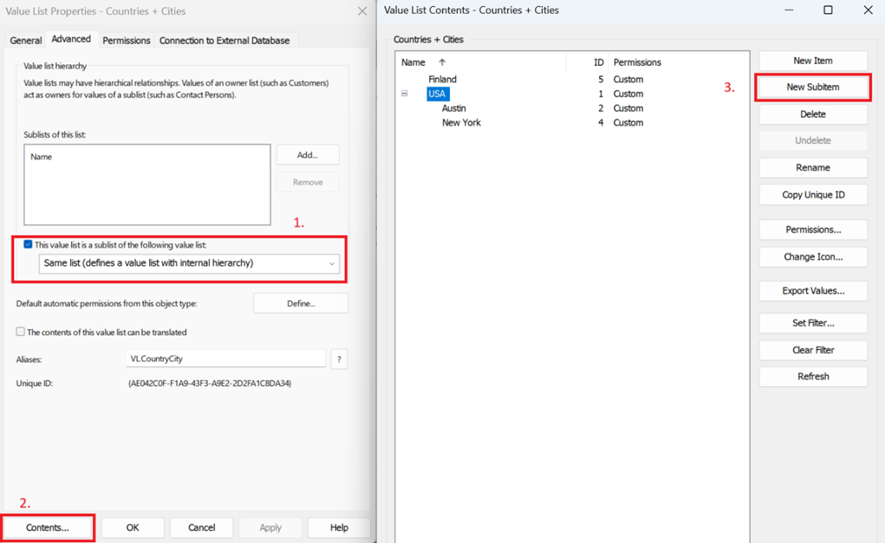
Task: Minimize the Value List Contents window
Action: coord(788,10)
